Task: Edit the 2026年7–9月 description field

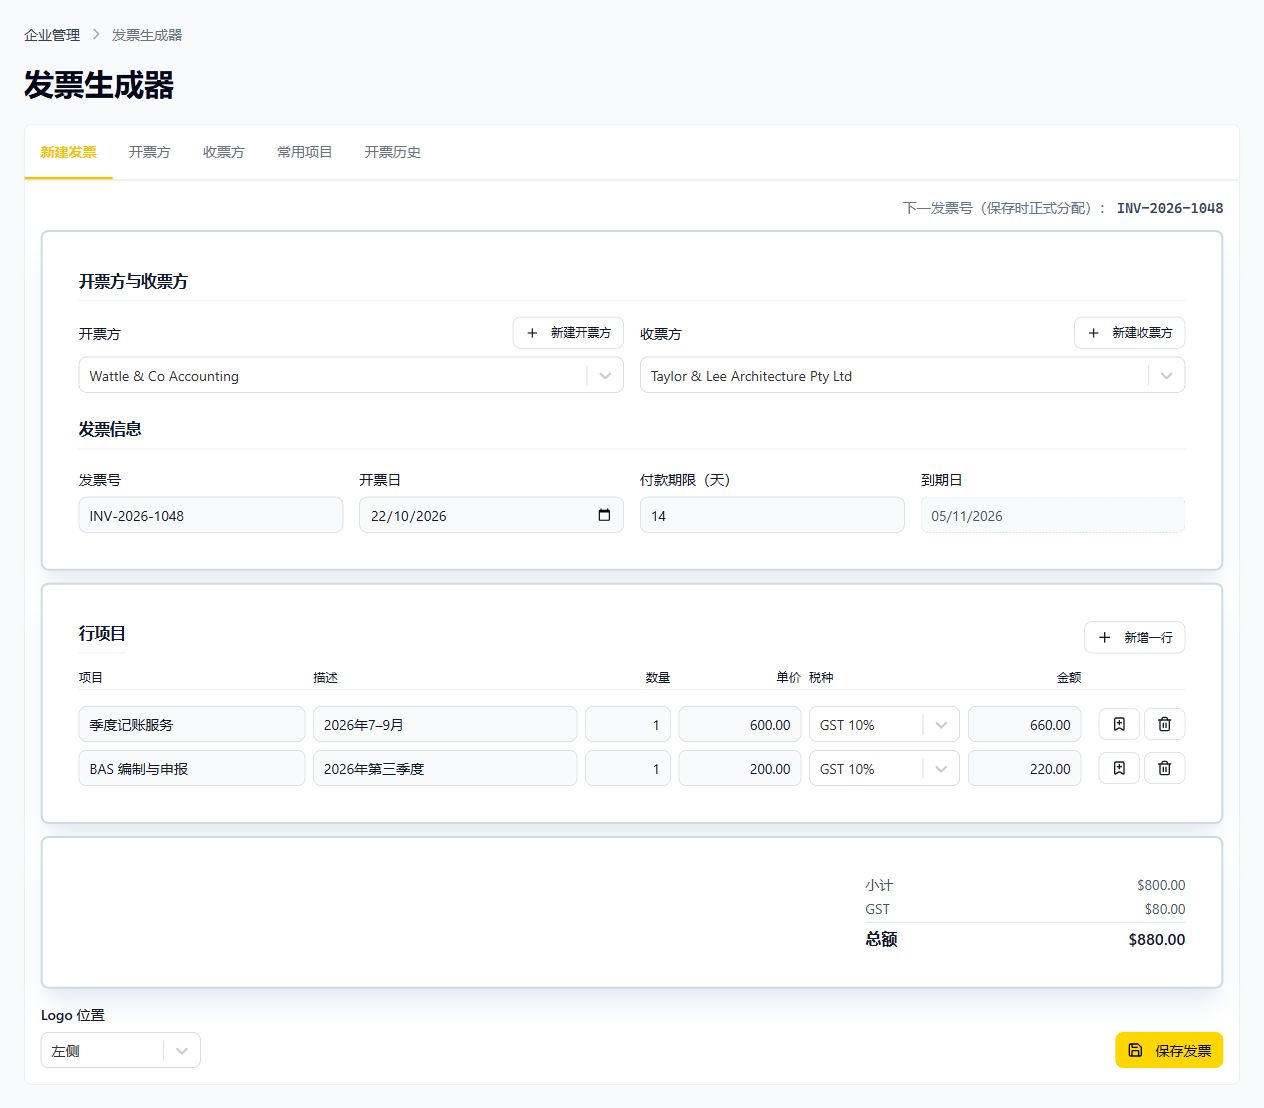Action: pyautogui.click(x=445, y=724)
